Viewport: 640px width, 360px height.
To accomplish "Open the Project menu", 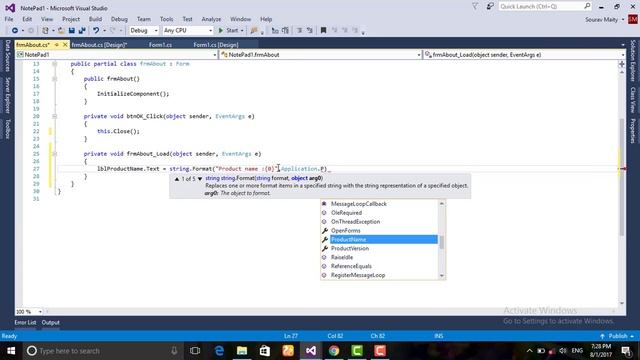I will [x=71, y=19].
